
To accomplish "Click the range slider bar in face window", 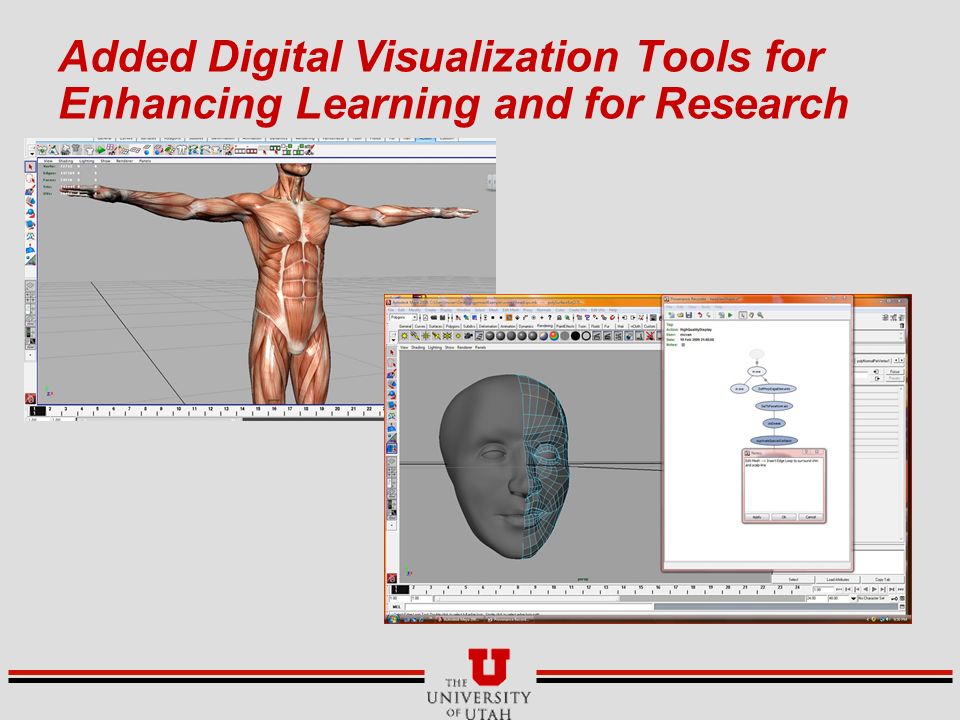I will [x=527, y=598].
